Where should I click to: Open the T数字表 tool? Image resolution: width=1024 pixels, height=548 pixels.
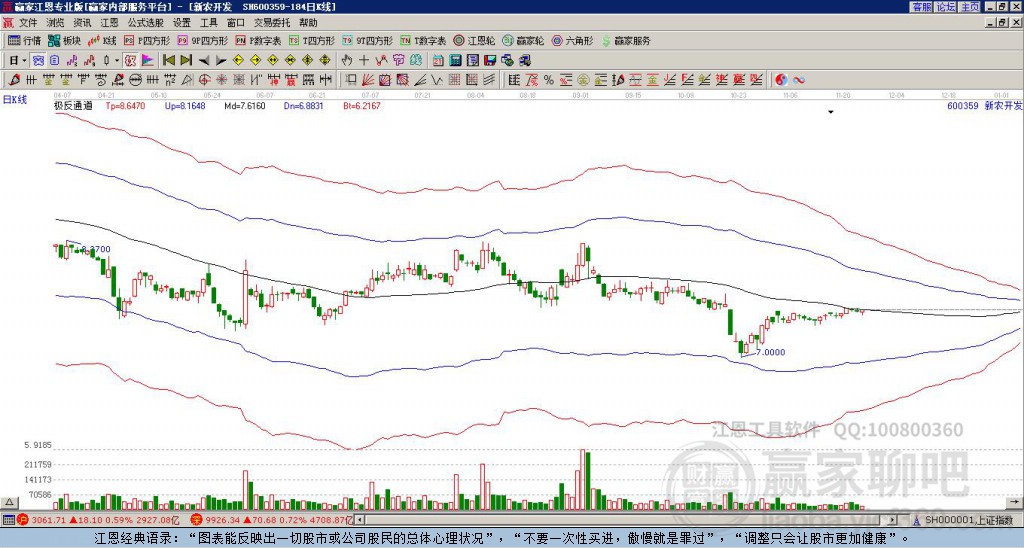(x=423, y=40)
